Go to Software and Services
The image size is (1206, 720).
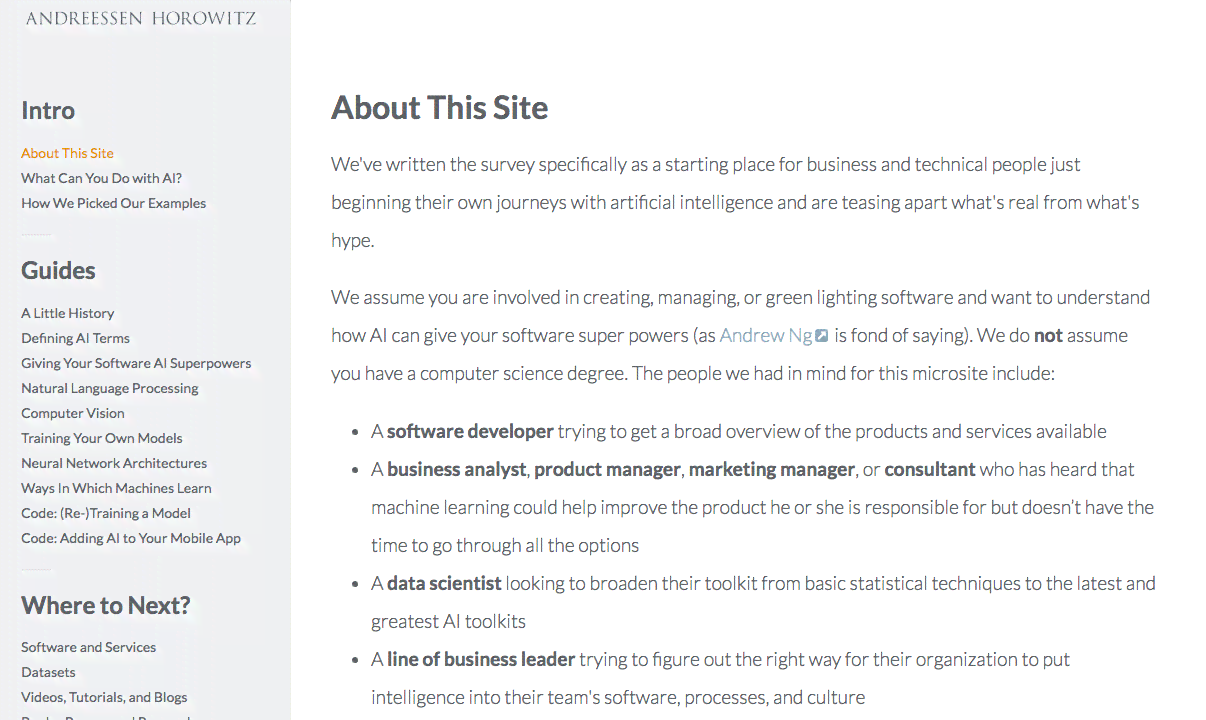click(89, 647)
